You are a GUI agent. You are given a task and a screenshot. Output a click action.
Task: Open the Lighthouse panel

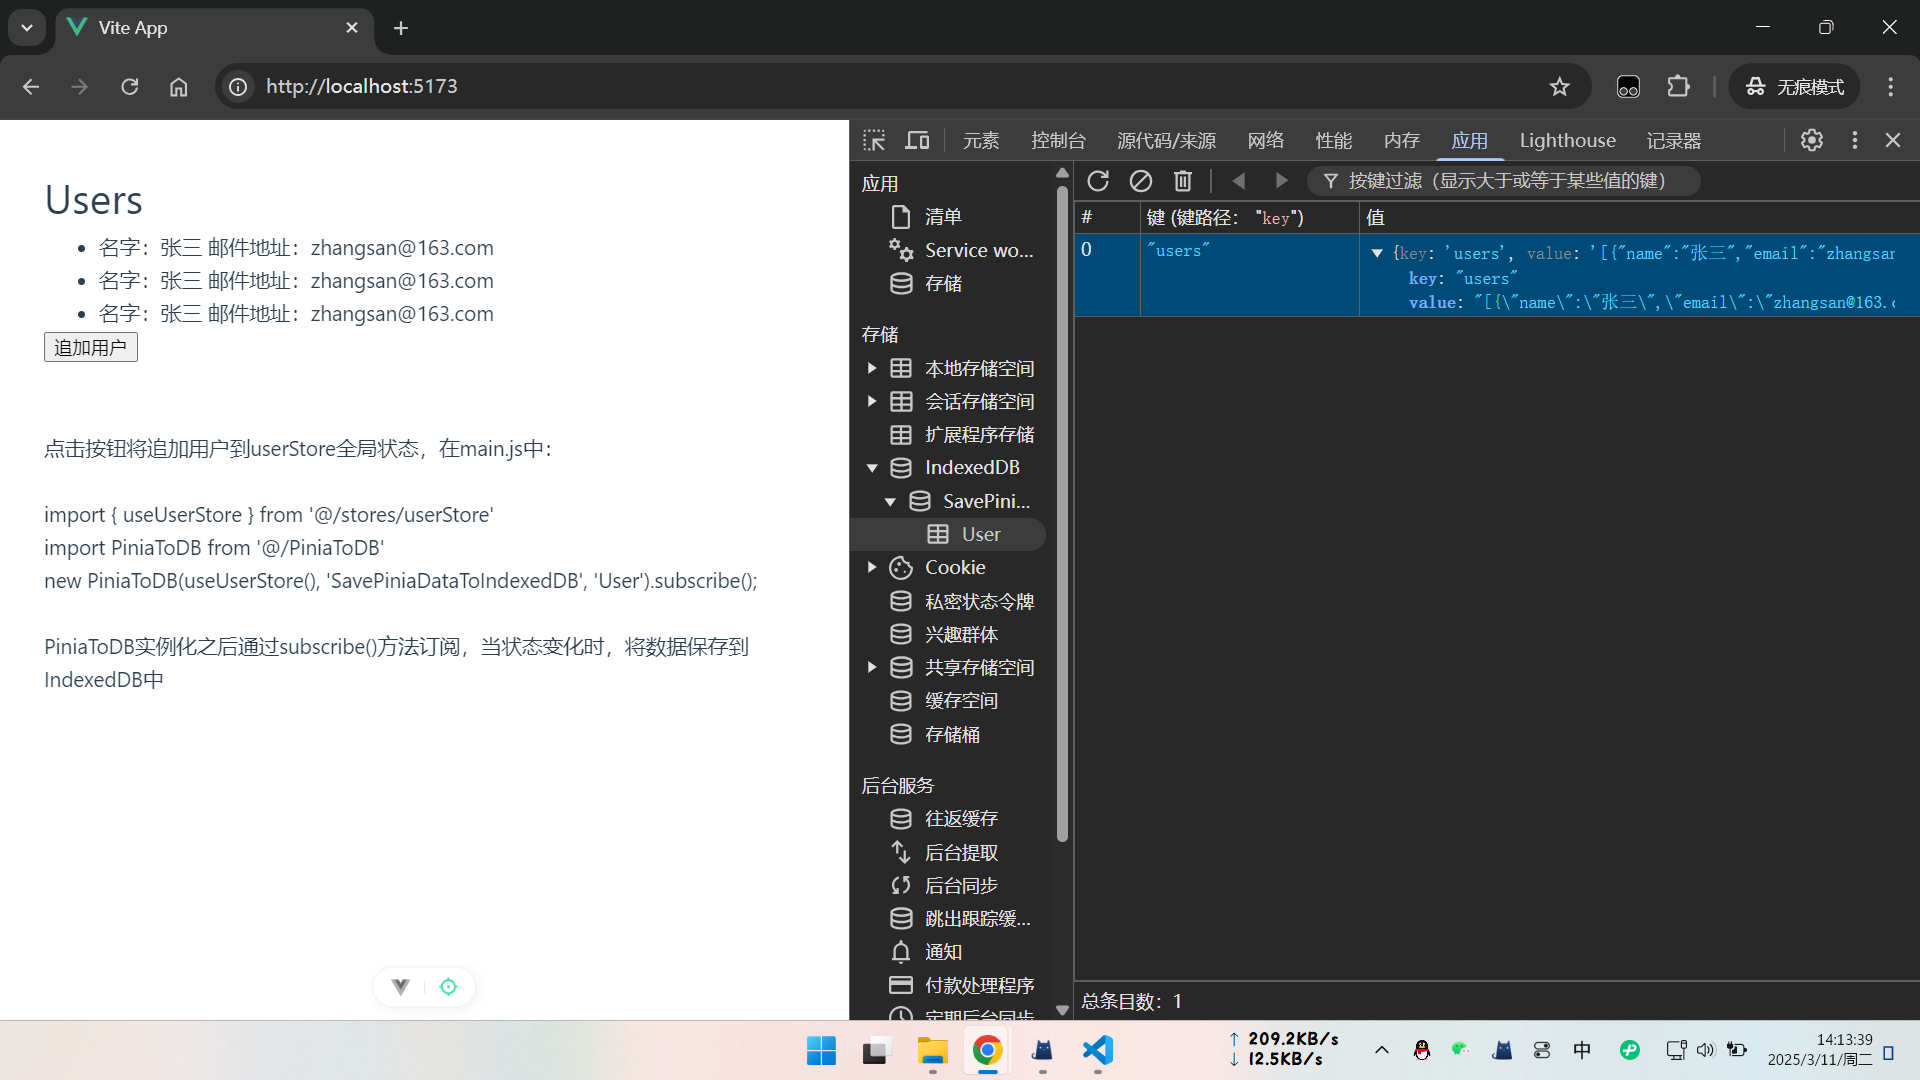tap(1567, 140)
